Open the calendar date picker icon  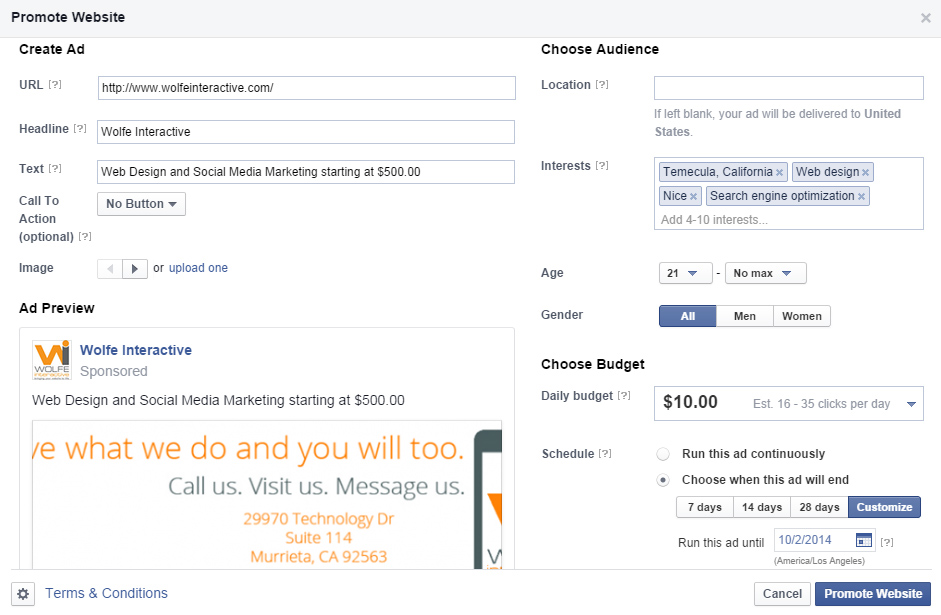click(x=864, y=540)
